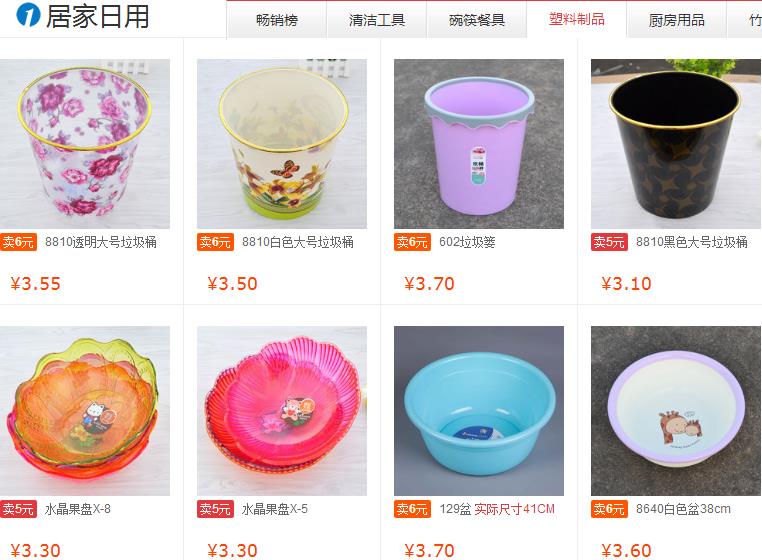Open the 8810白色大号垃圾桶 product link
The width and height of the screenshot is (762, 560).
pyautogui.click(x=298, y=242)
